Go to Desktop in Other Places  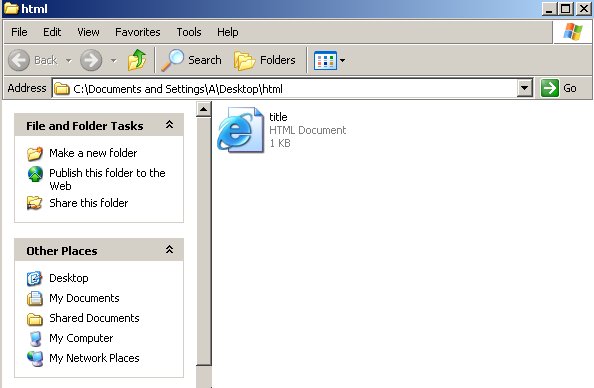(69, 278)
